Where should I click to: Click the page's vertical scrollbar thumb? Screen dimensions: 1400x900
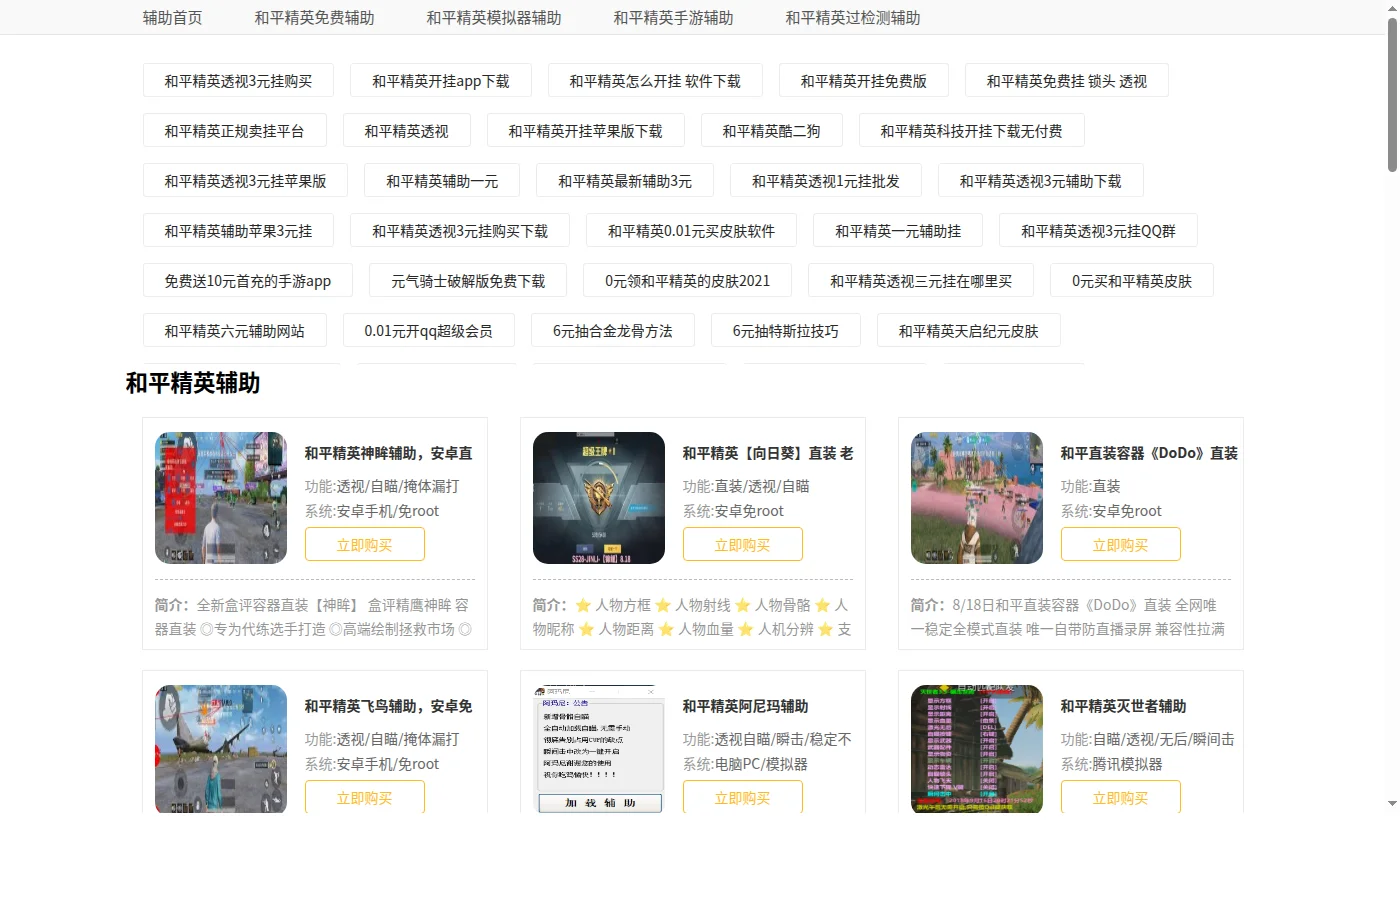coord(1392,95)
